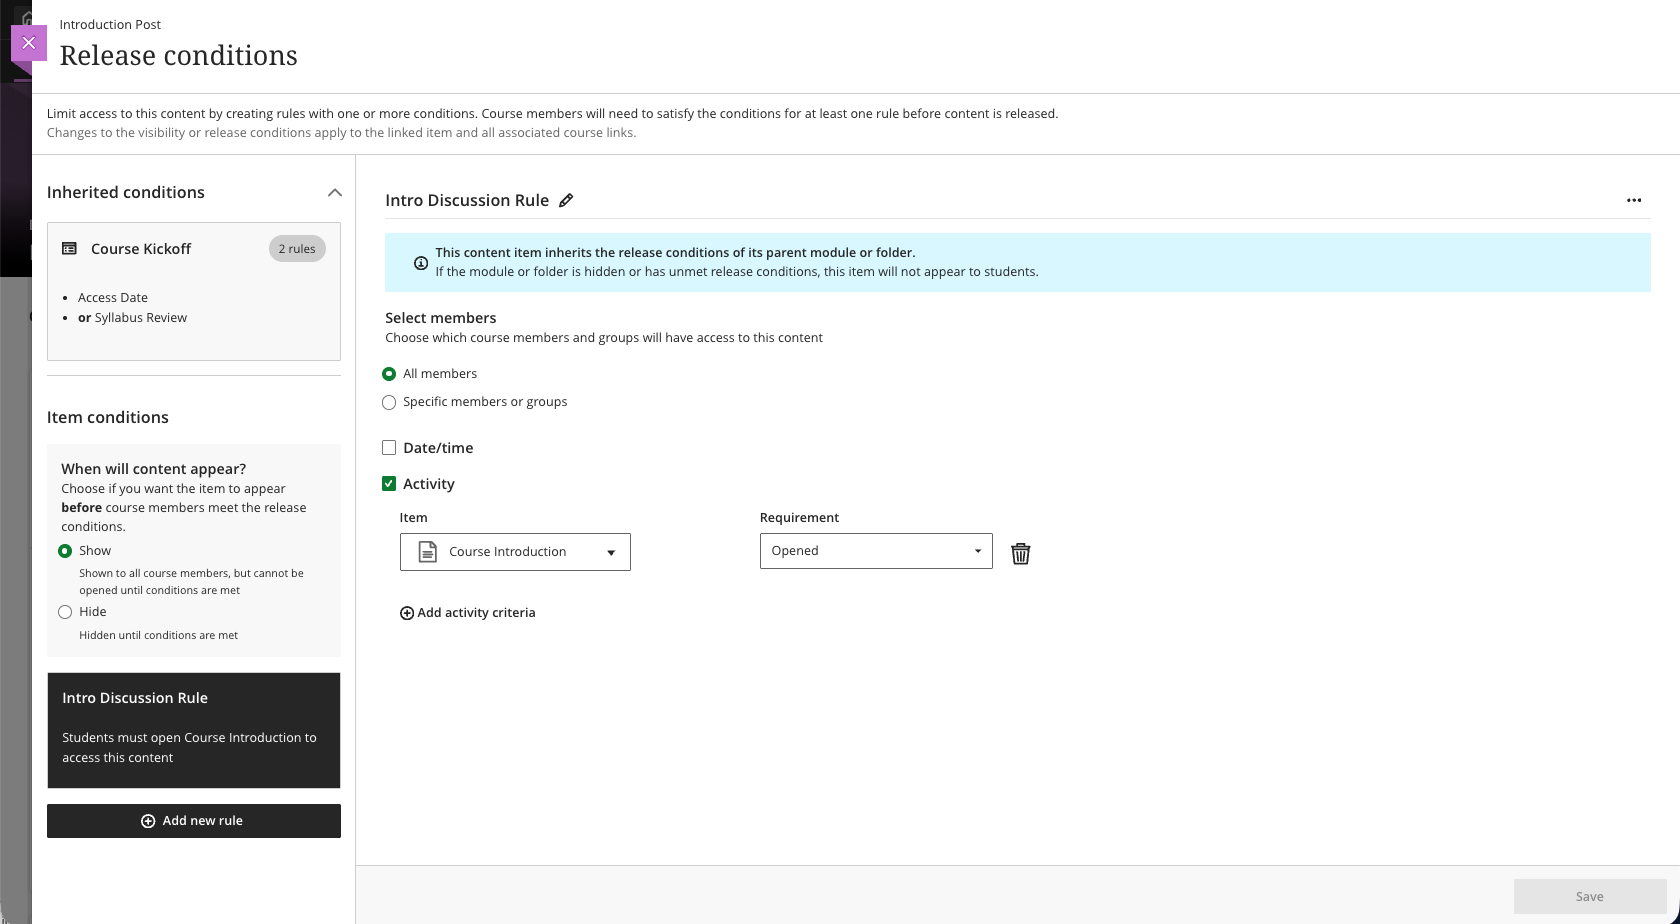1680x924 pixels.
Task: Save the release conditions
Action: [x=1589, y=896]
